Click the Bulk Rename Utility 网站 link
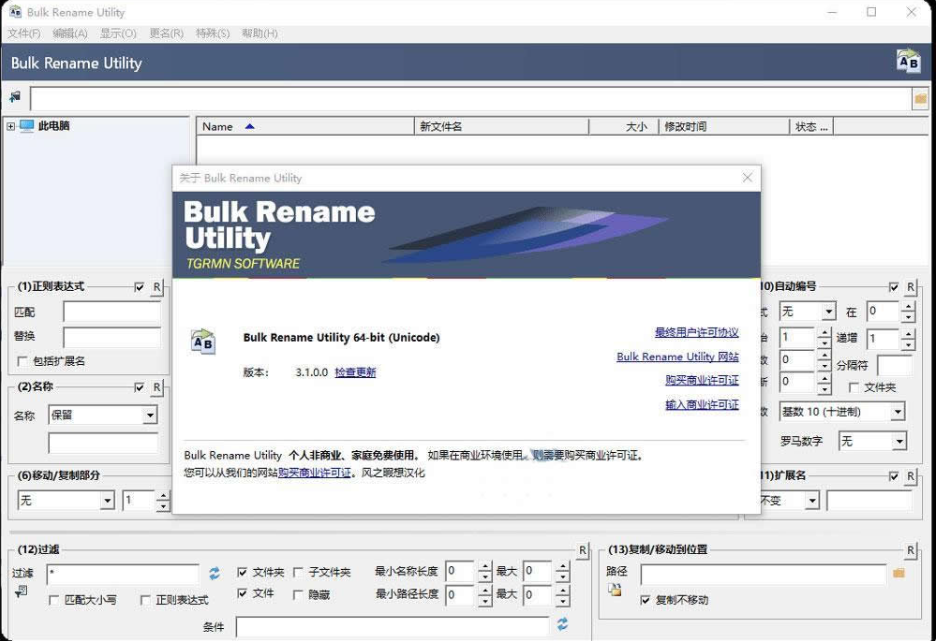The width and height of the screenshot is (936, 641). point(678,357)
